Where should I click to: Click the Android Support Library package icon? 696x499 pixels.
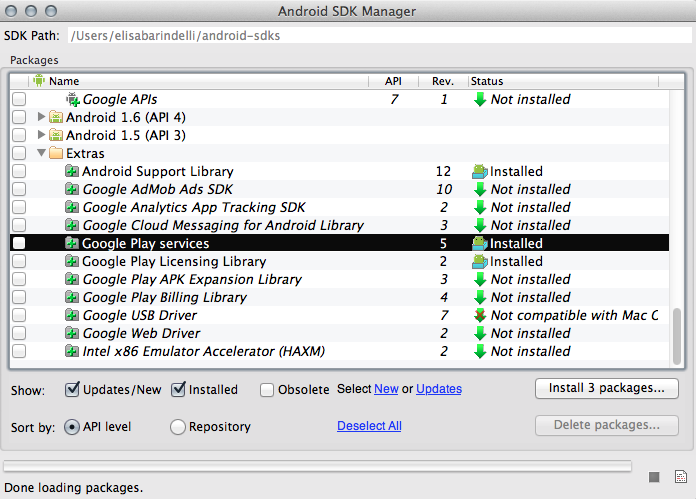(72, 171)
